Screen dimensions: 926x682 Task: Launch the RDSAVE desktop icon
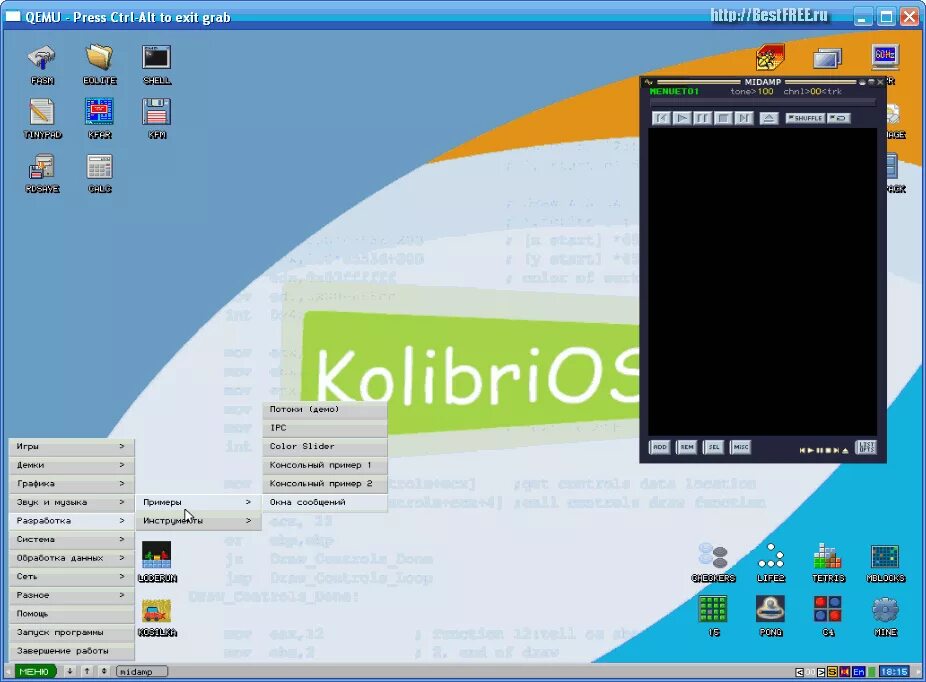click(42, 173)
